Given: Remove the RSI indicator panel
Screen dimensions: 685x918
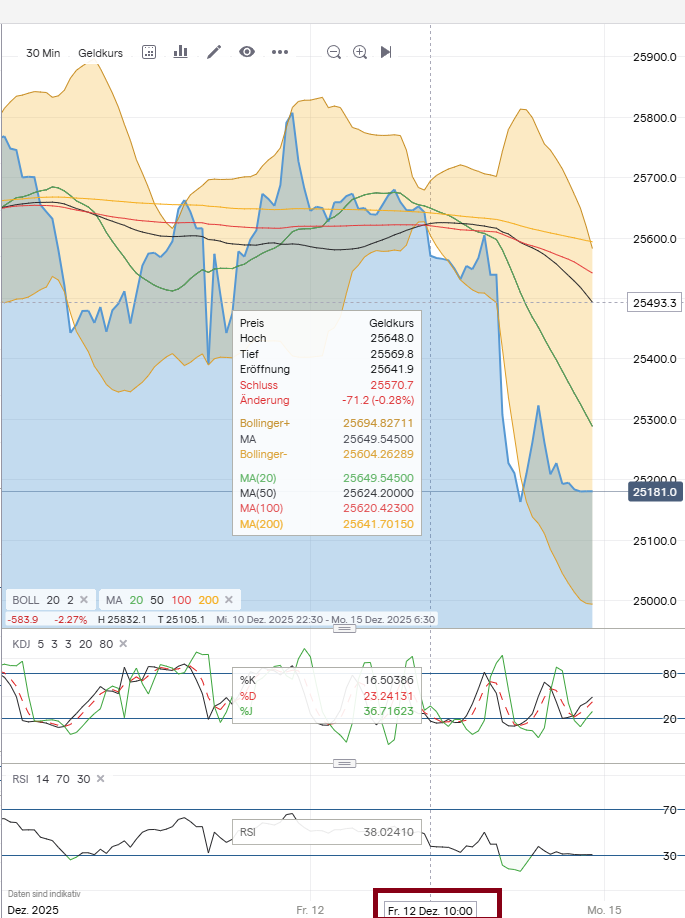Looking at the screenshot, I should (x=100, y=779).
